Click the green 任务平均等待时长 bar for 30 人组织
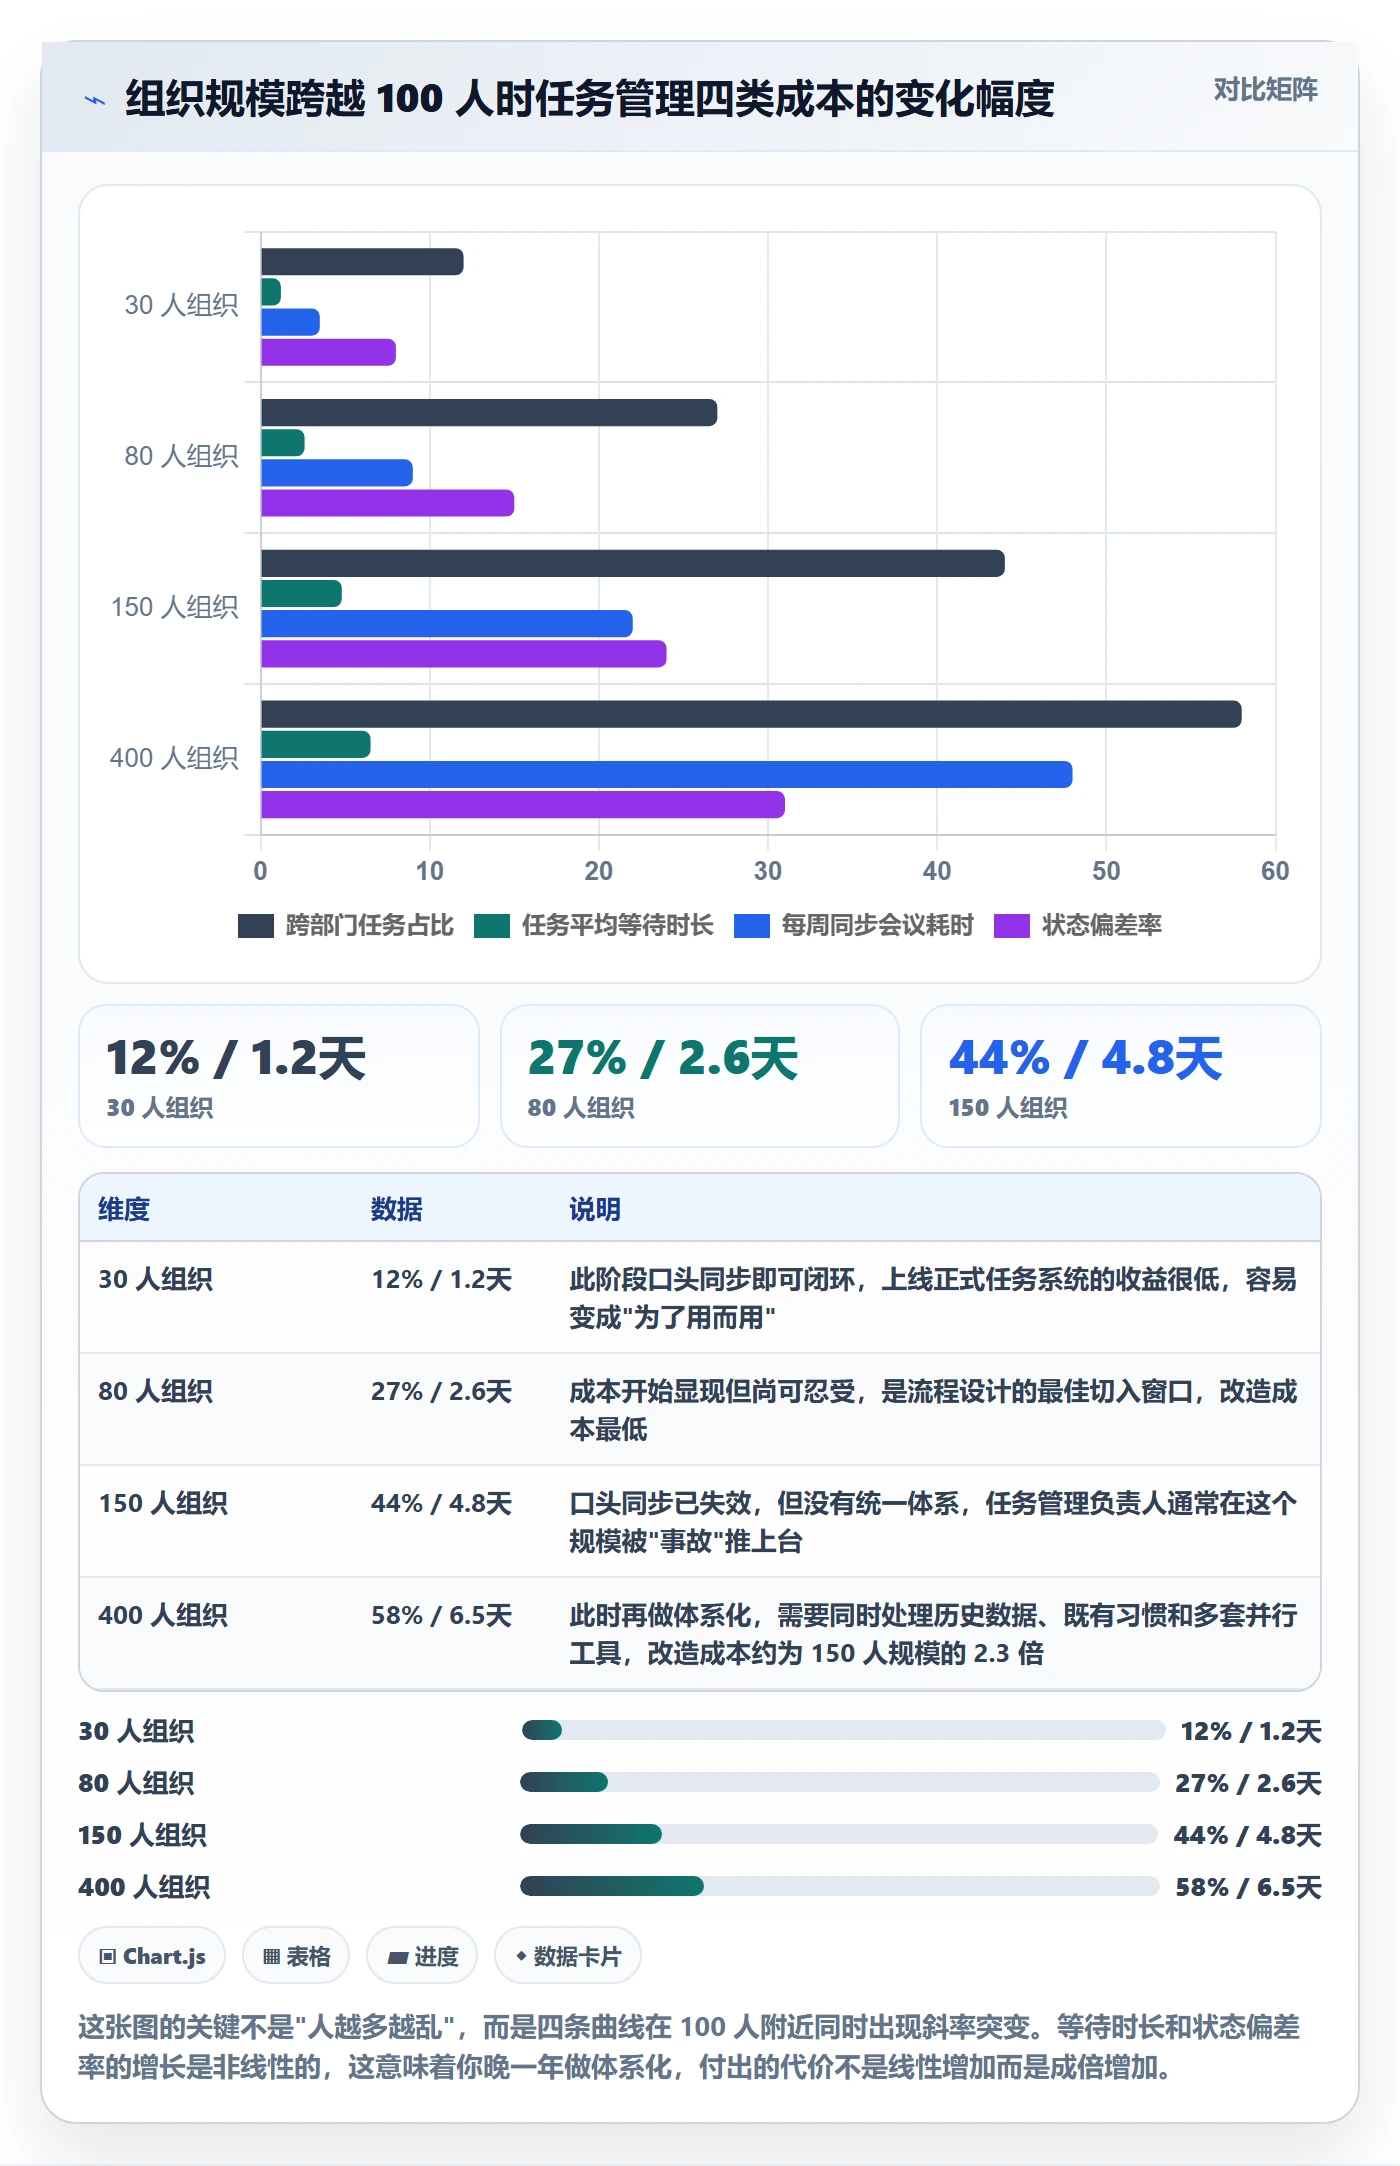 click(x=271, y=292)
